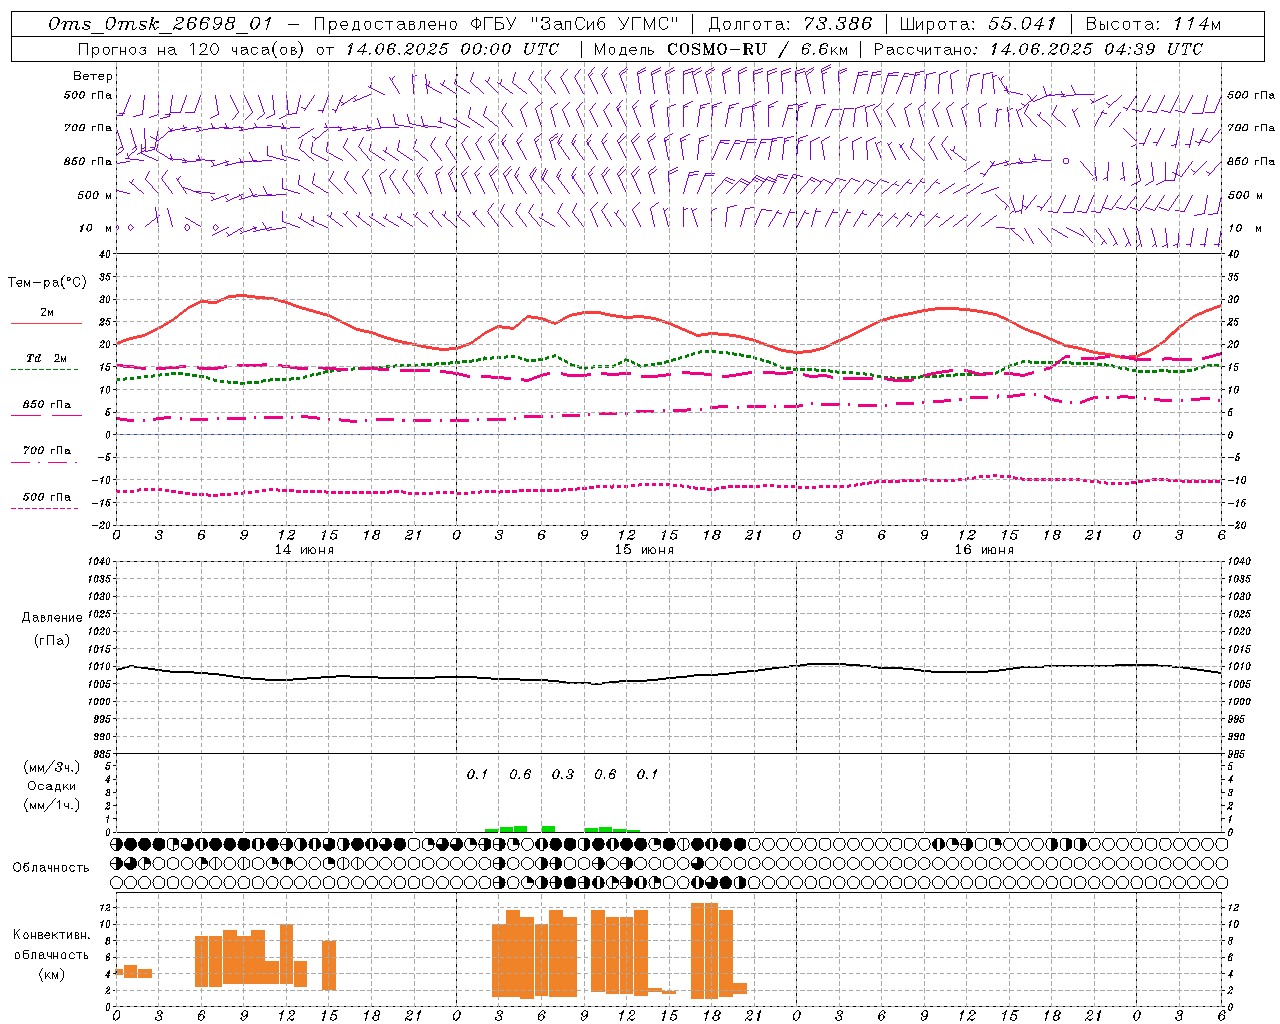
Task: Click the '2м' red temperature legend entry
Action: (x=47, y=313)
